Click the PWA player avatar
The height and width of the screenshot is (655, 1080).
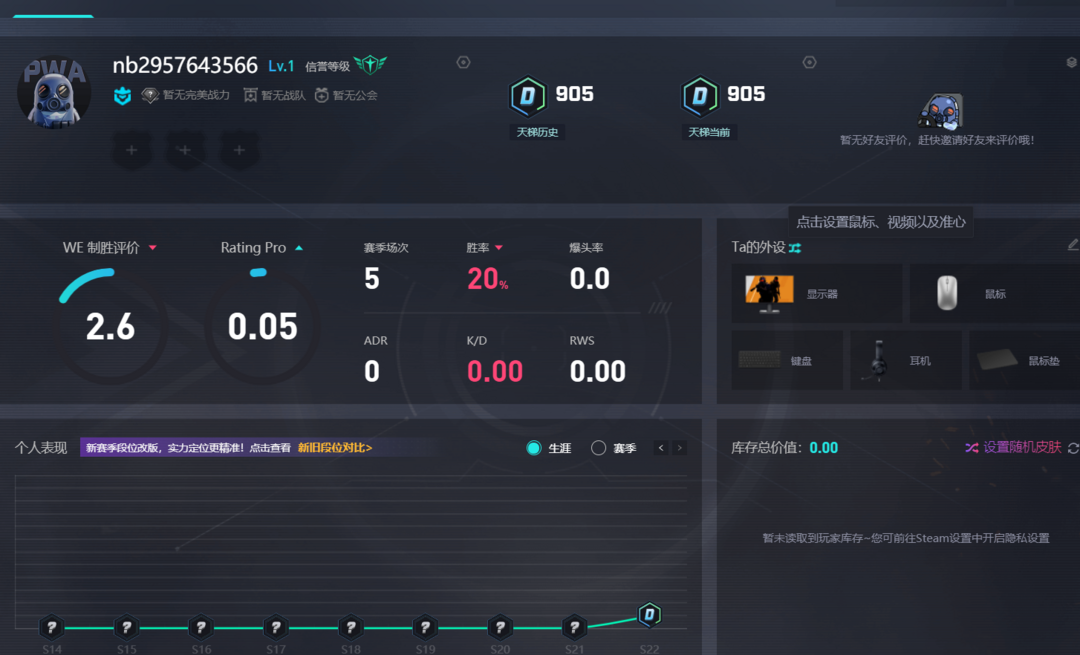[x=54, y=91]
